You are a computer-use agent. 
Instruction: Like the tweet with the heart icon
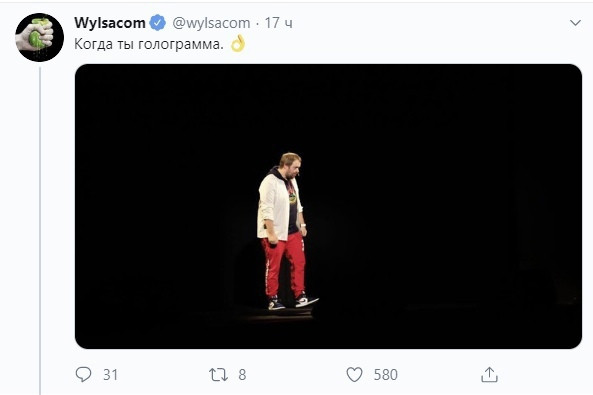[354, 375]
